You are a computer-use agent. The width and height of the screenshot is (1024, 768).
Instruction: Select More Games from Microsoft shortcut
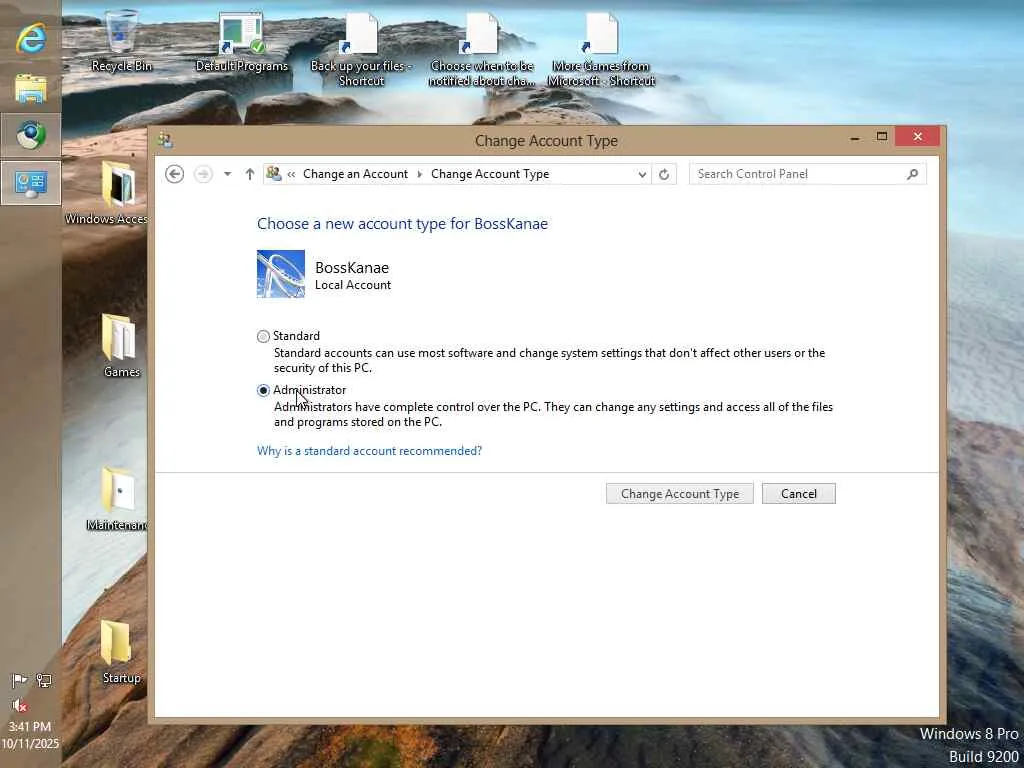point(601,50)
